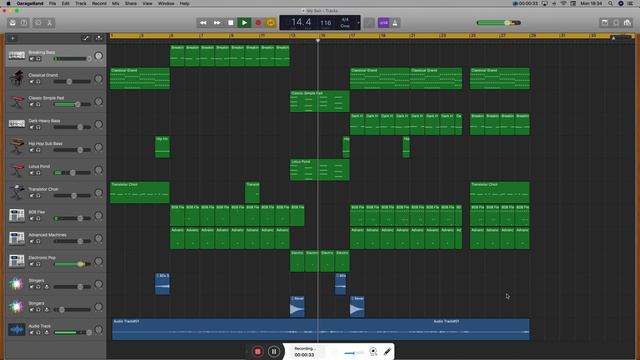Select the Advanced Machines track icon
Image resolution: width=640 pixels, height=360 pixels.
click(17, 238)
